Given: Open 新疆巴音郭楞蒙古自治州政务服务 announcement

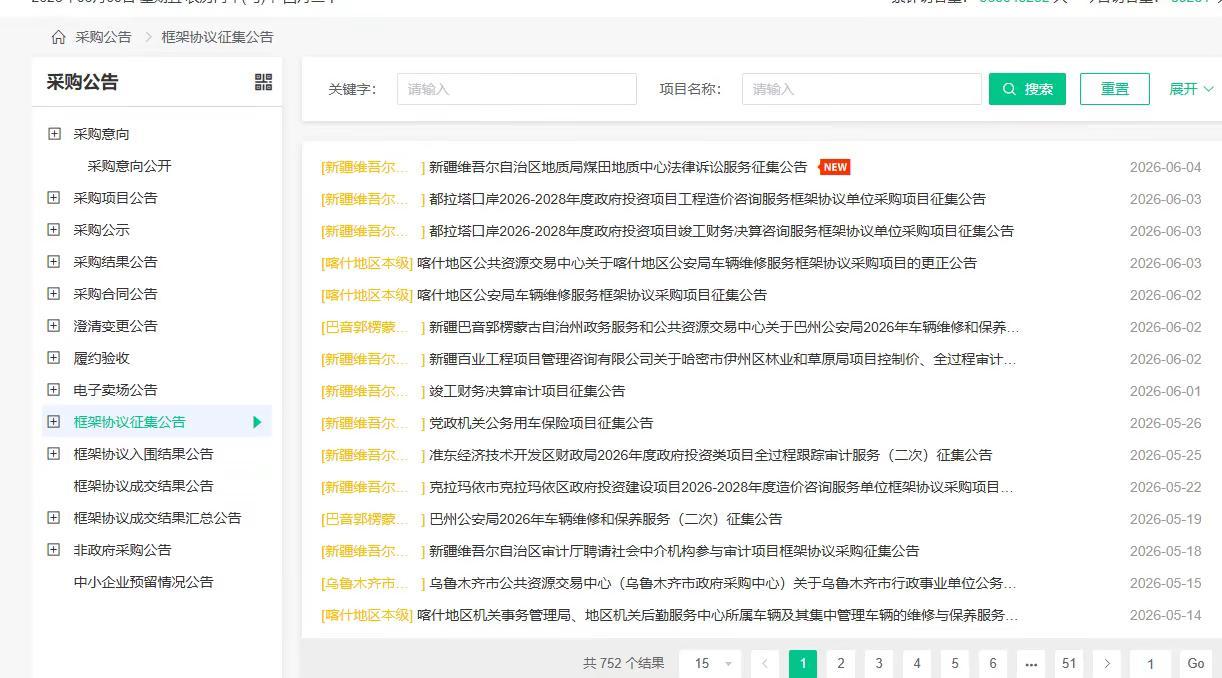Looking at the screenshot, I should point(725,327).
